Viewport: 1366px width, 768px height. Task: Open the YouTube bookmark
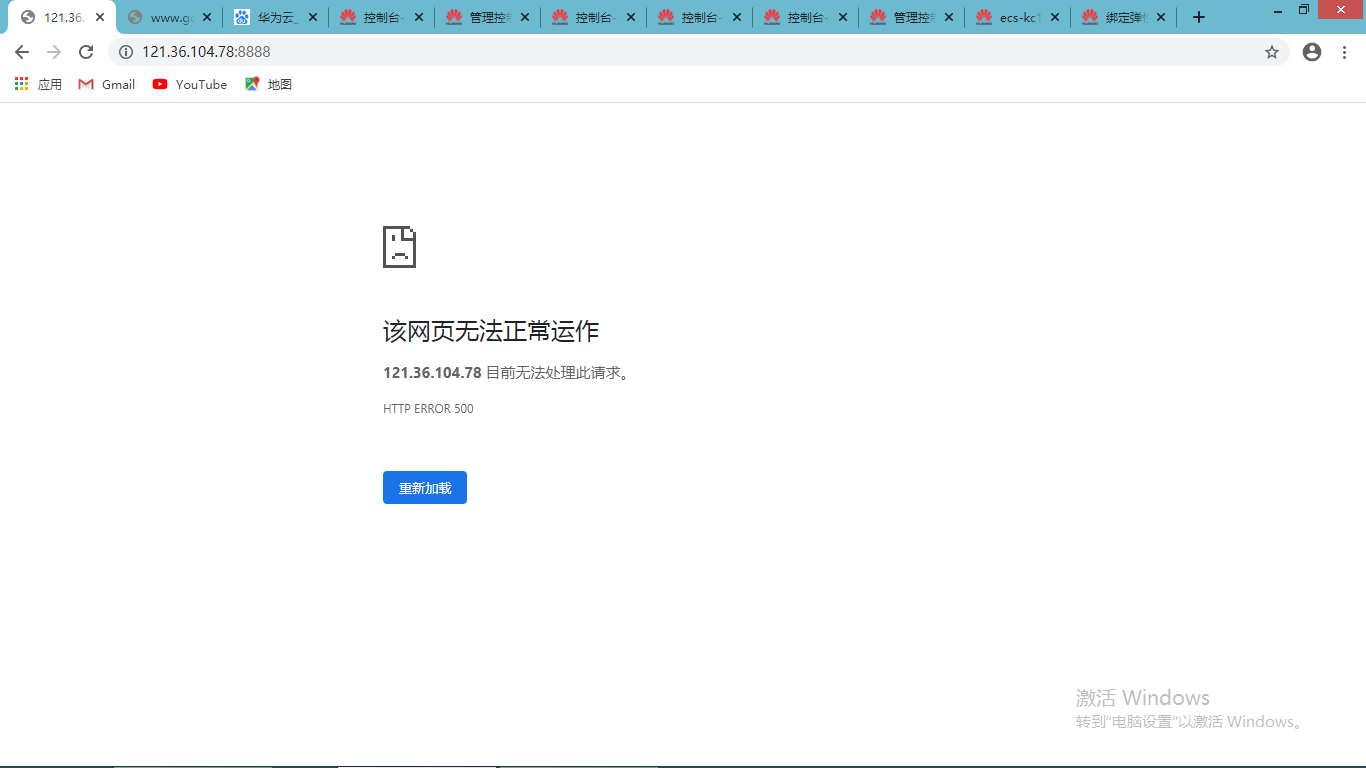pos(189,84)
